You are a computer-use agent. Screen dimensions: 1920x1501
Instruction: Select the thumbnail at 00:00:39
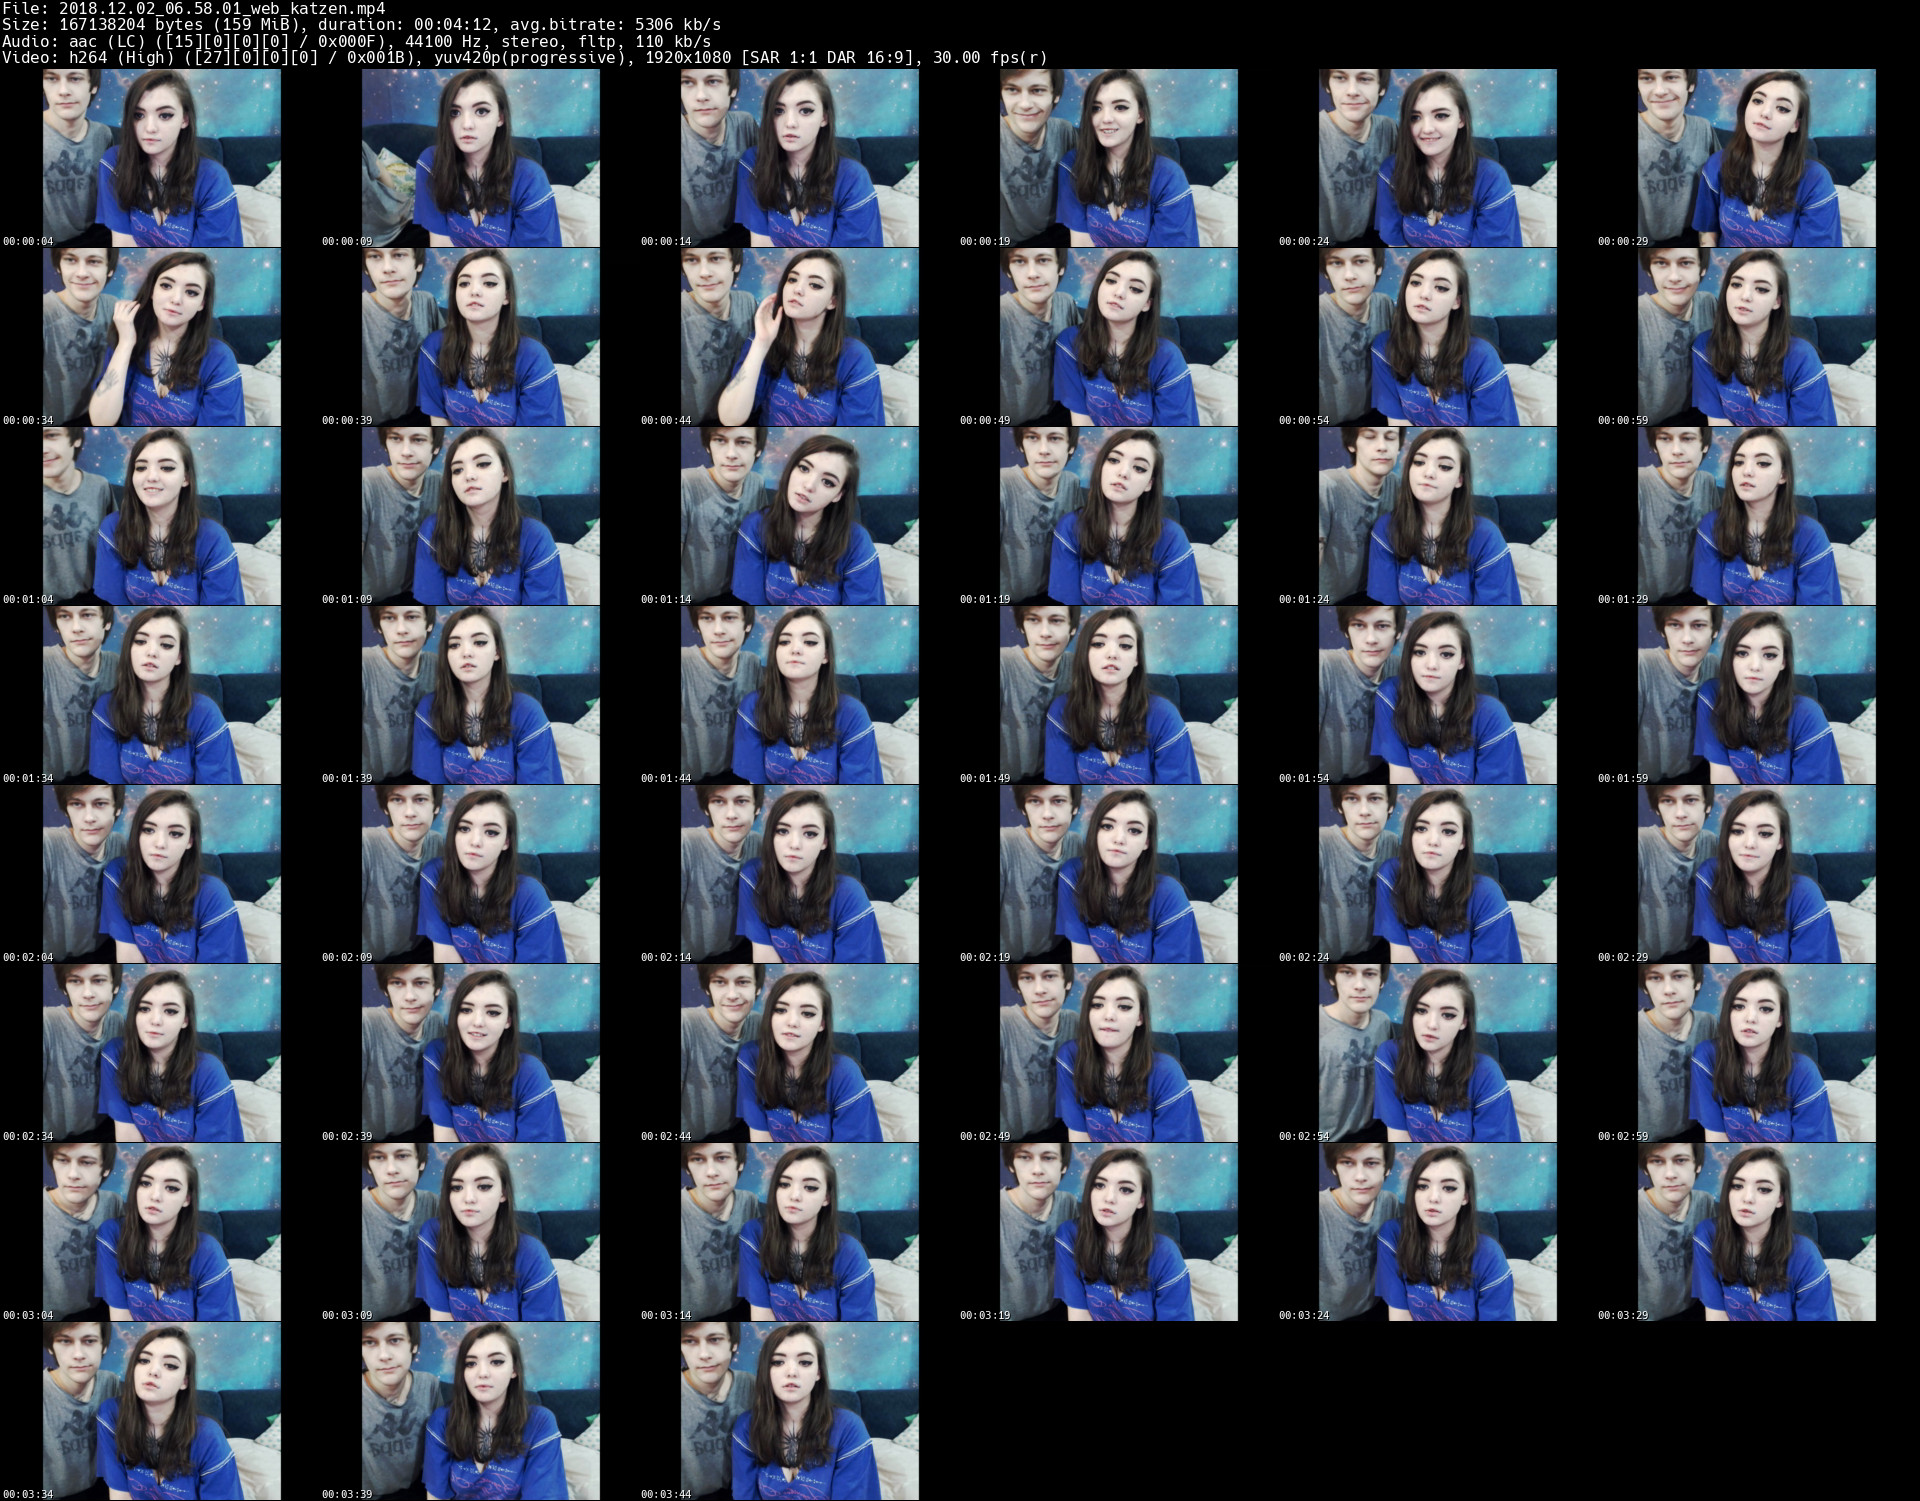click(x=481, y=337)
